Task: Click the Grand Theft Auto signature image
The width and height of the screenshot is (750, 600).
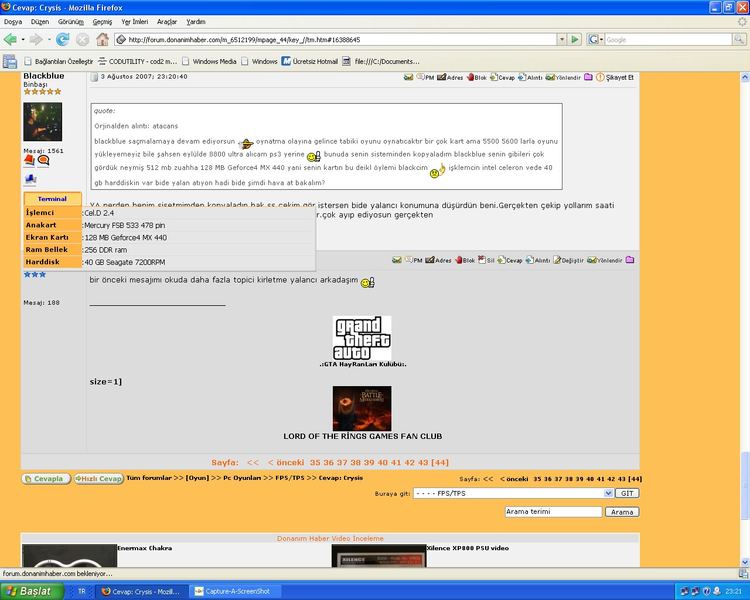Action: point(362,338)
